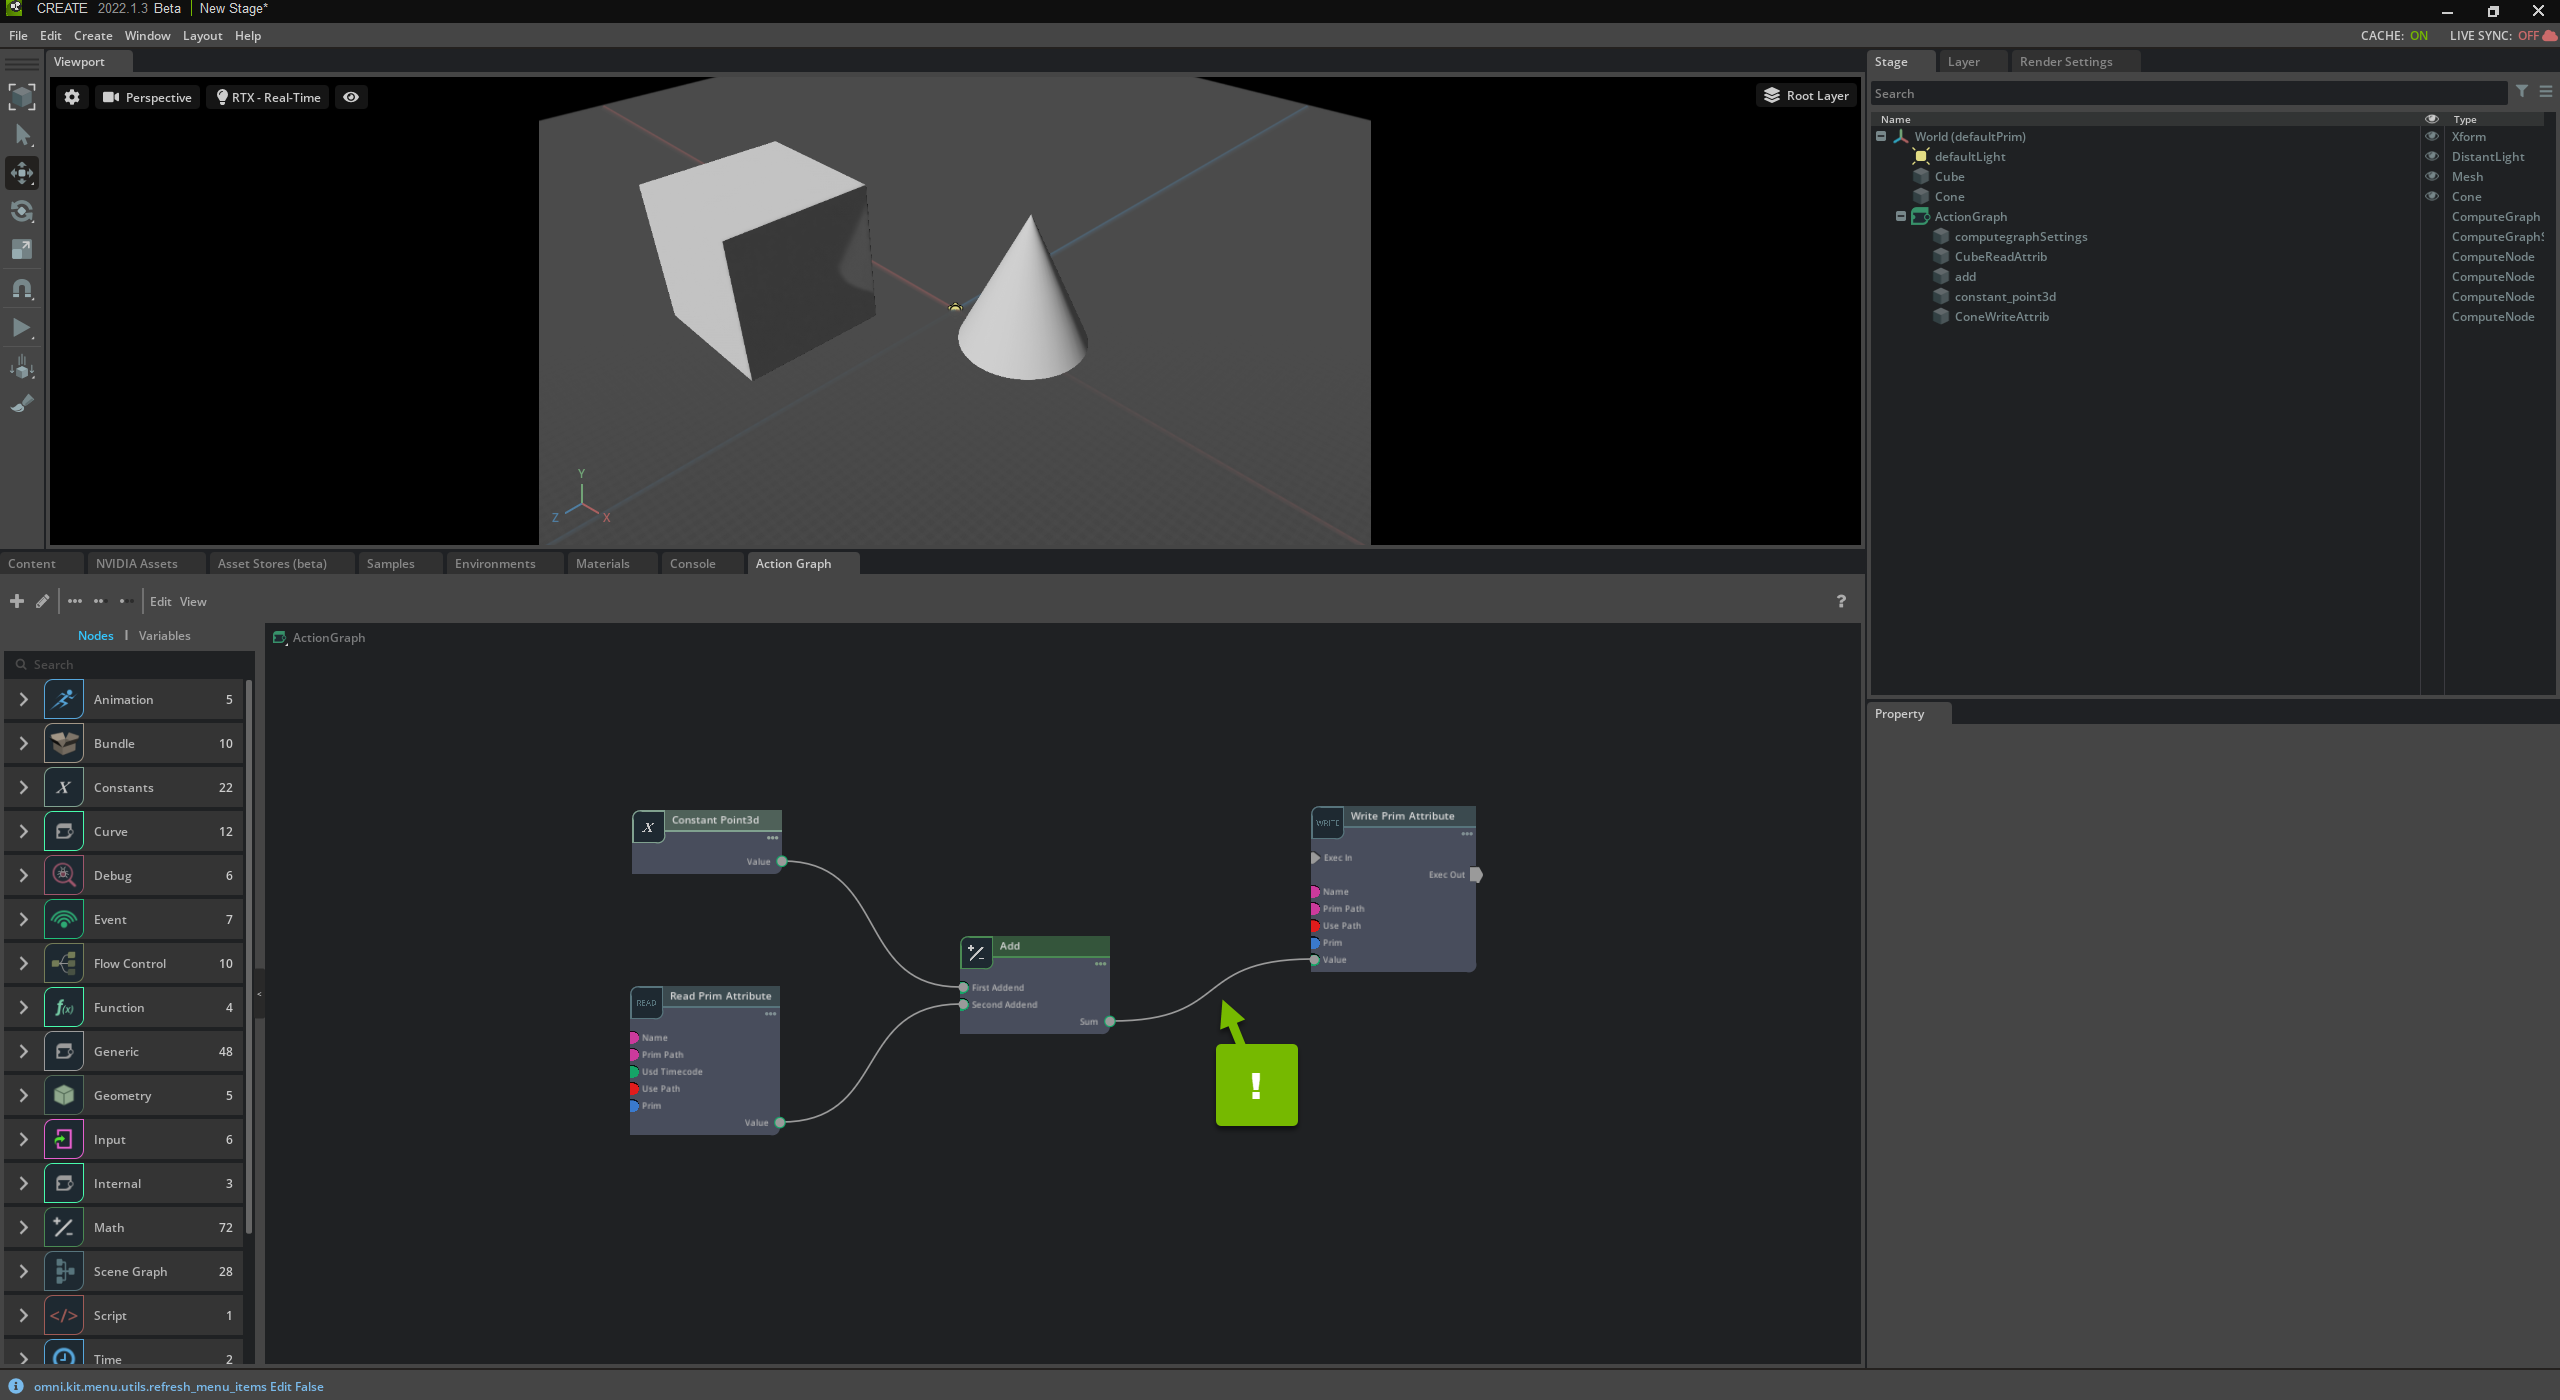Viewport: 2560px width, 1400px height.
Task: Open viewport eye display options
Action: click(351, 97)
